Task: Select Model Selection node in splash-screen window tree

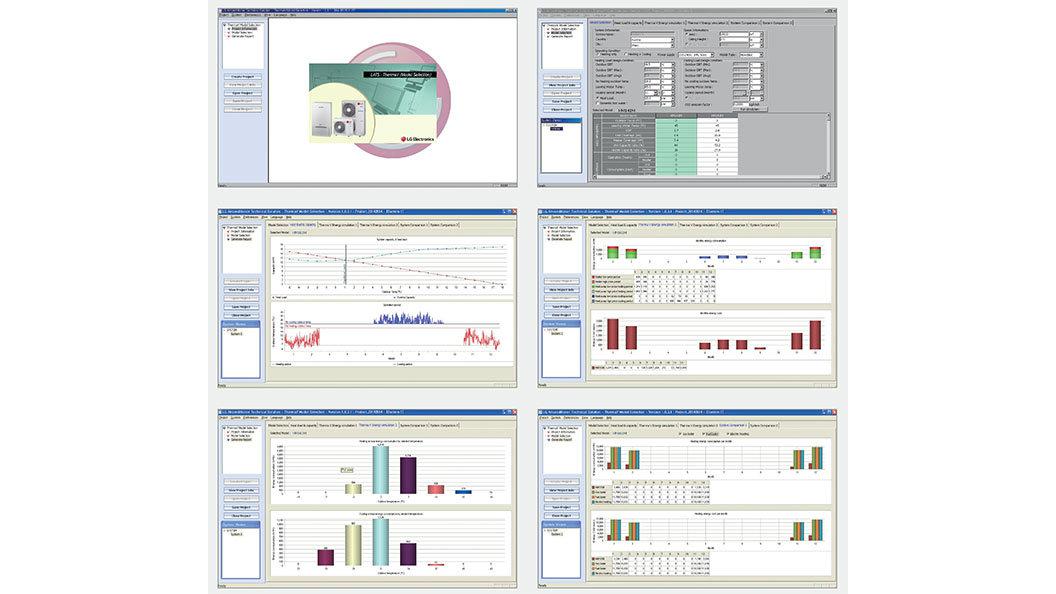Action: [242, 32]
